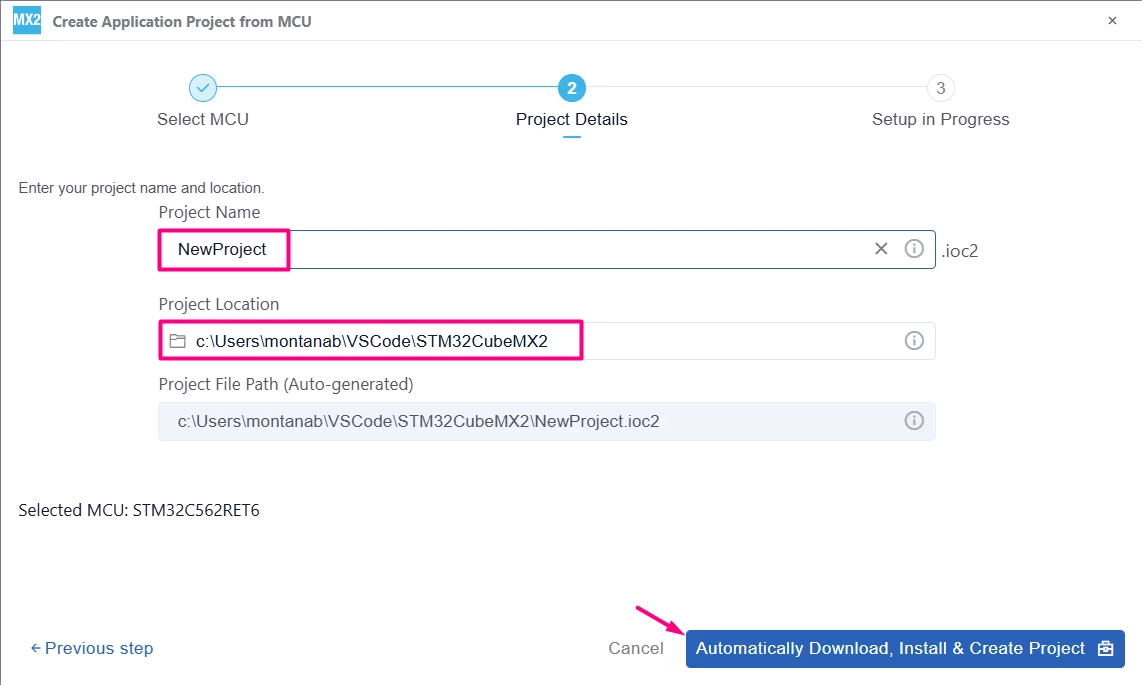Close the Create Application Project dialog
This screenshot has width=1142, height=685.
coord(1112,20)
